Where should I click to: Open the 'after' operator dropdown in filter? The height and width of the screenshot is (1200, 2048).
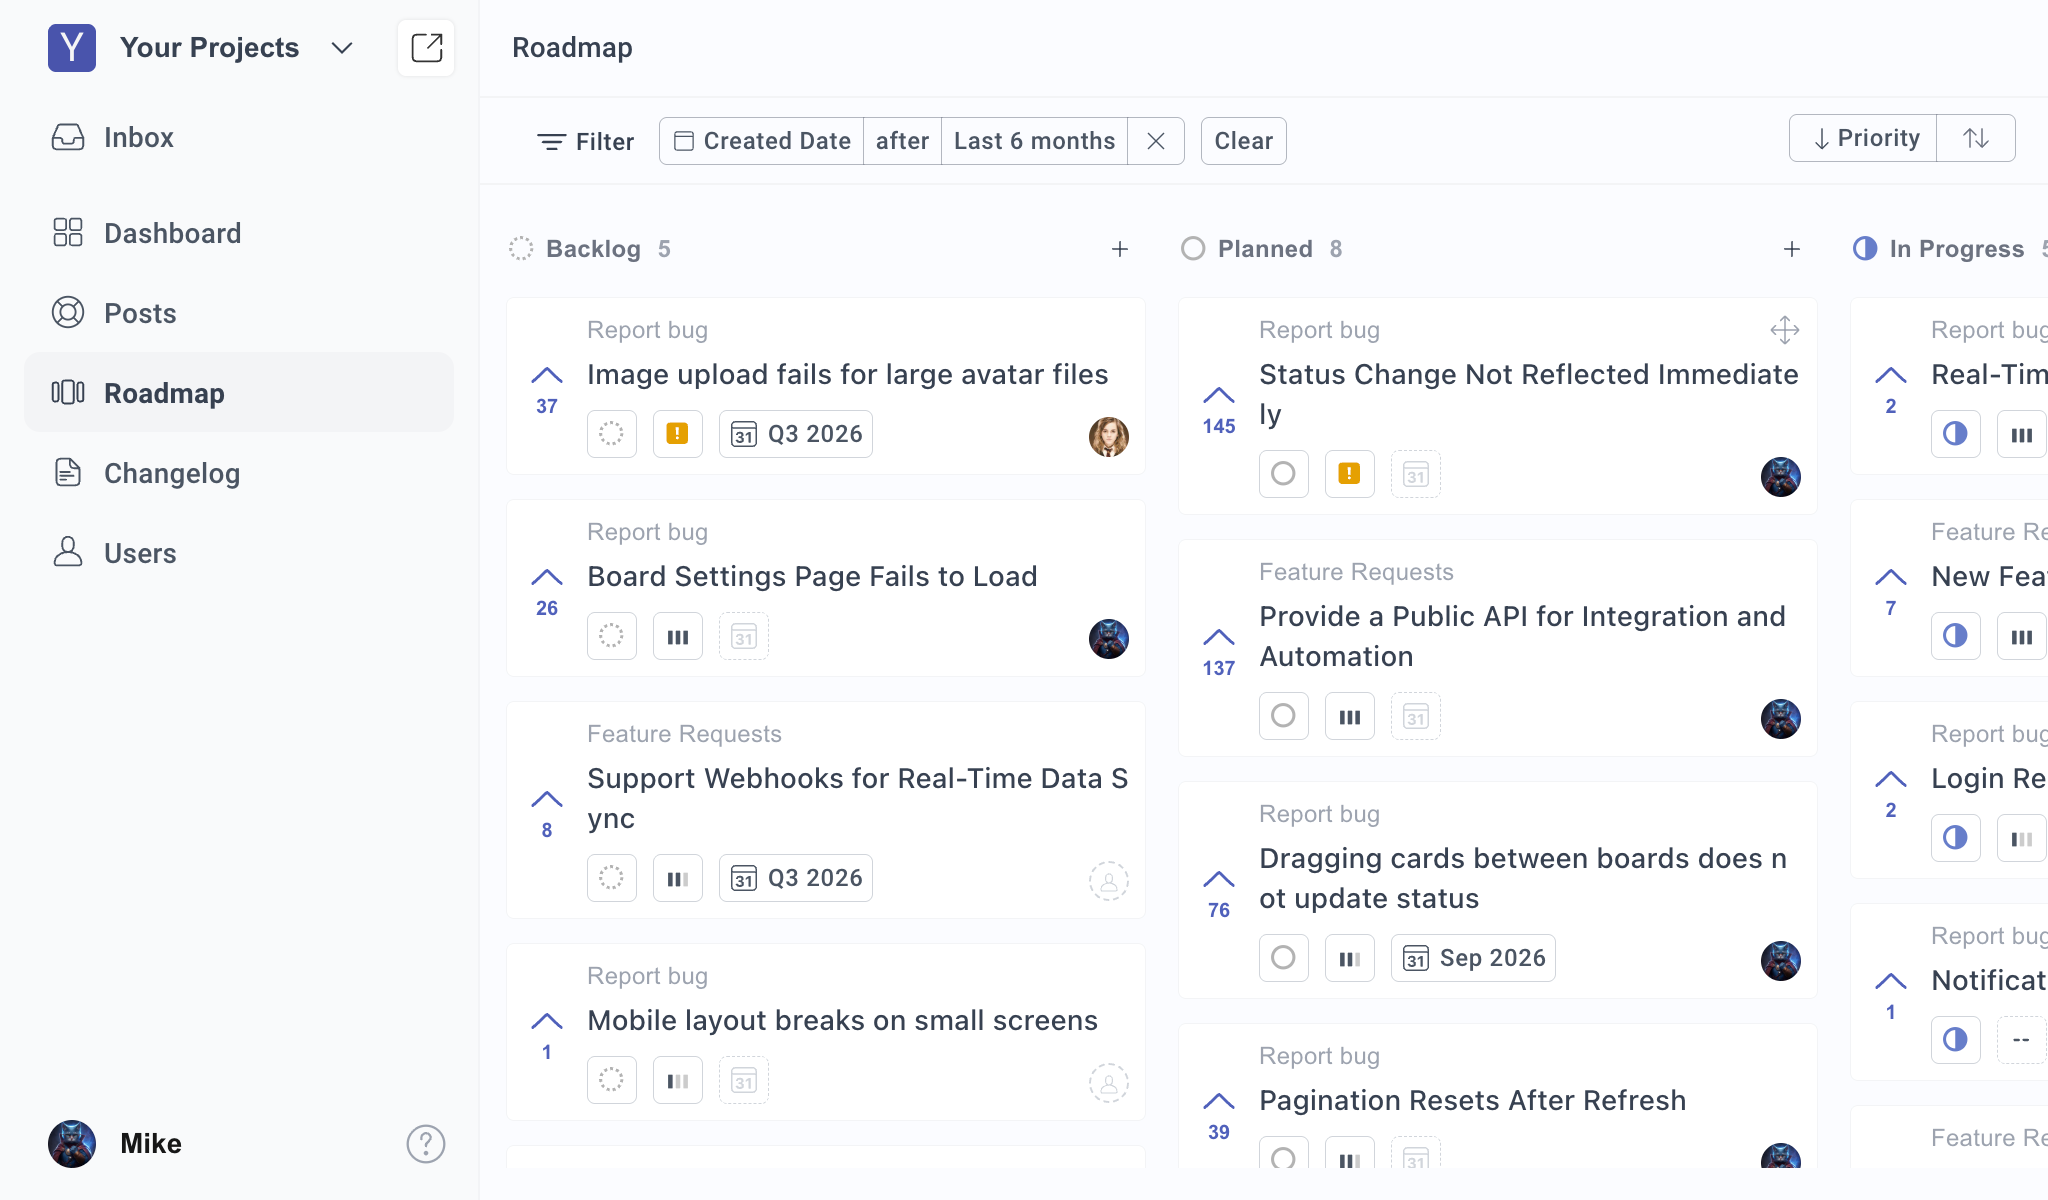coord(902,140)
